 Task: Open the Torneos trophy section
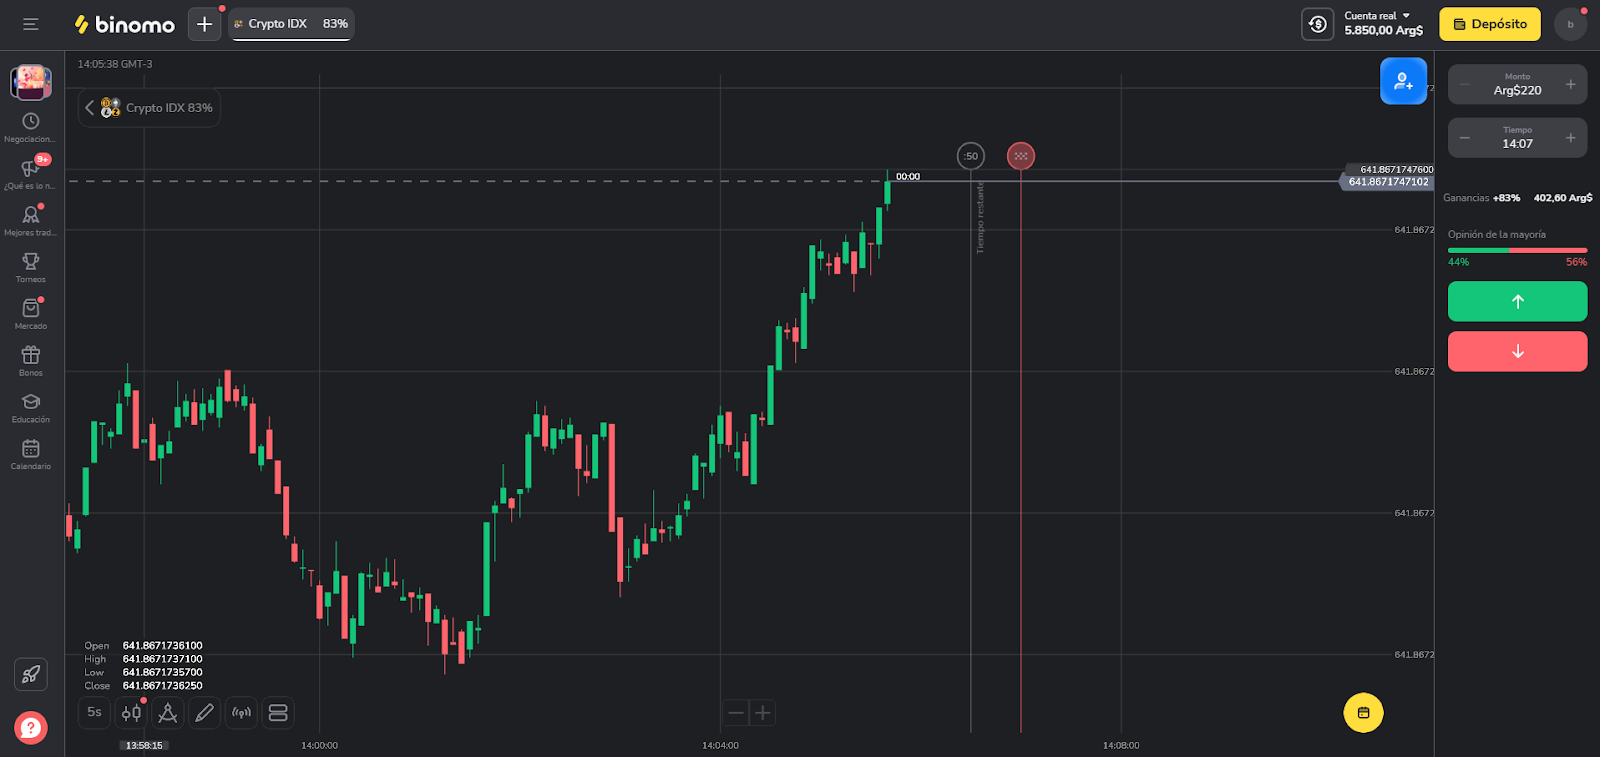click(31, 266)
